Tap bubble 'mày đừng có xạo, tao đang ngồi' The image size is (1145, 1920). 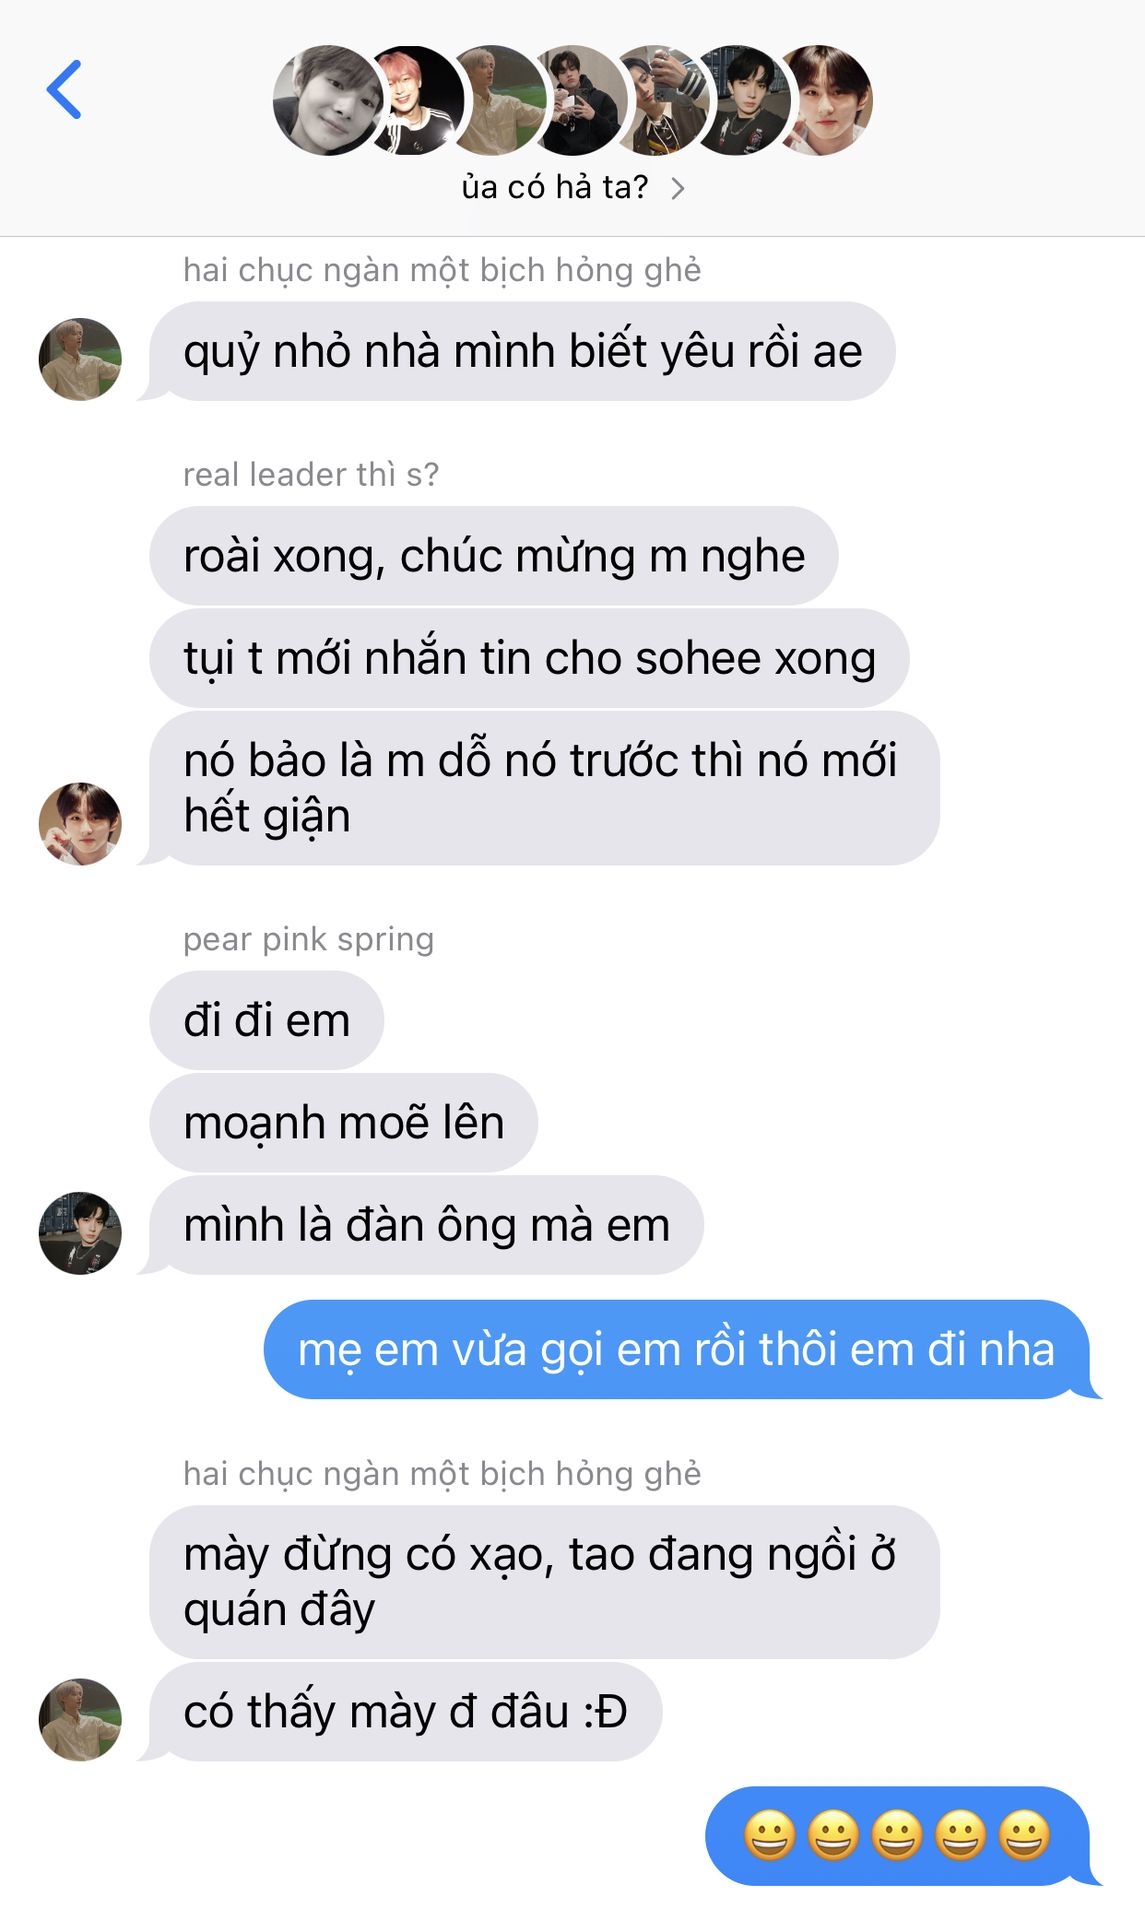544,1582
